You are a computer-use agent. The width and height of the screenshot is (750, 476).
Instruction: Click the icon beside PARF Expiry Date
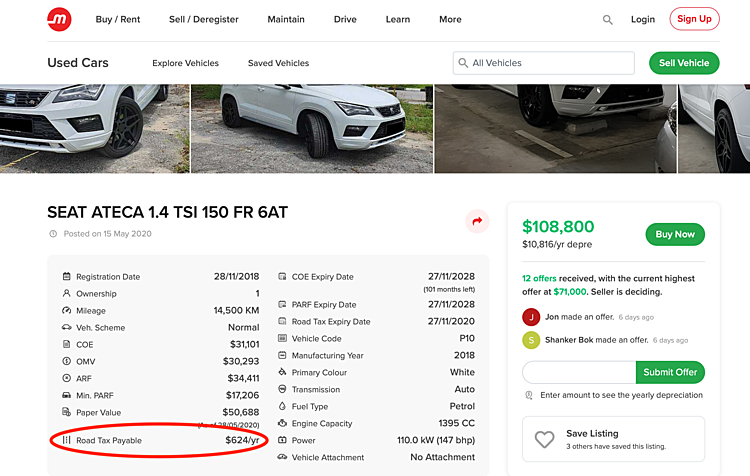tap(282, 304)
